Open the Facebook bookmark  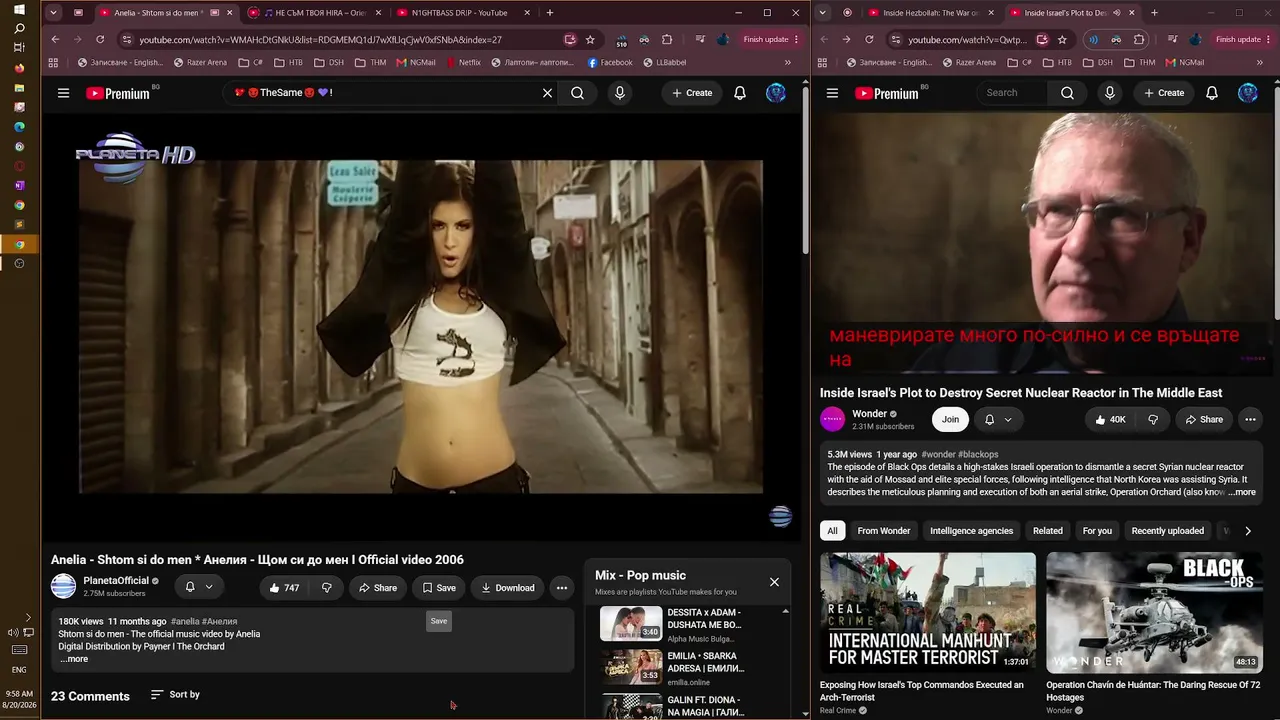610,62
